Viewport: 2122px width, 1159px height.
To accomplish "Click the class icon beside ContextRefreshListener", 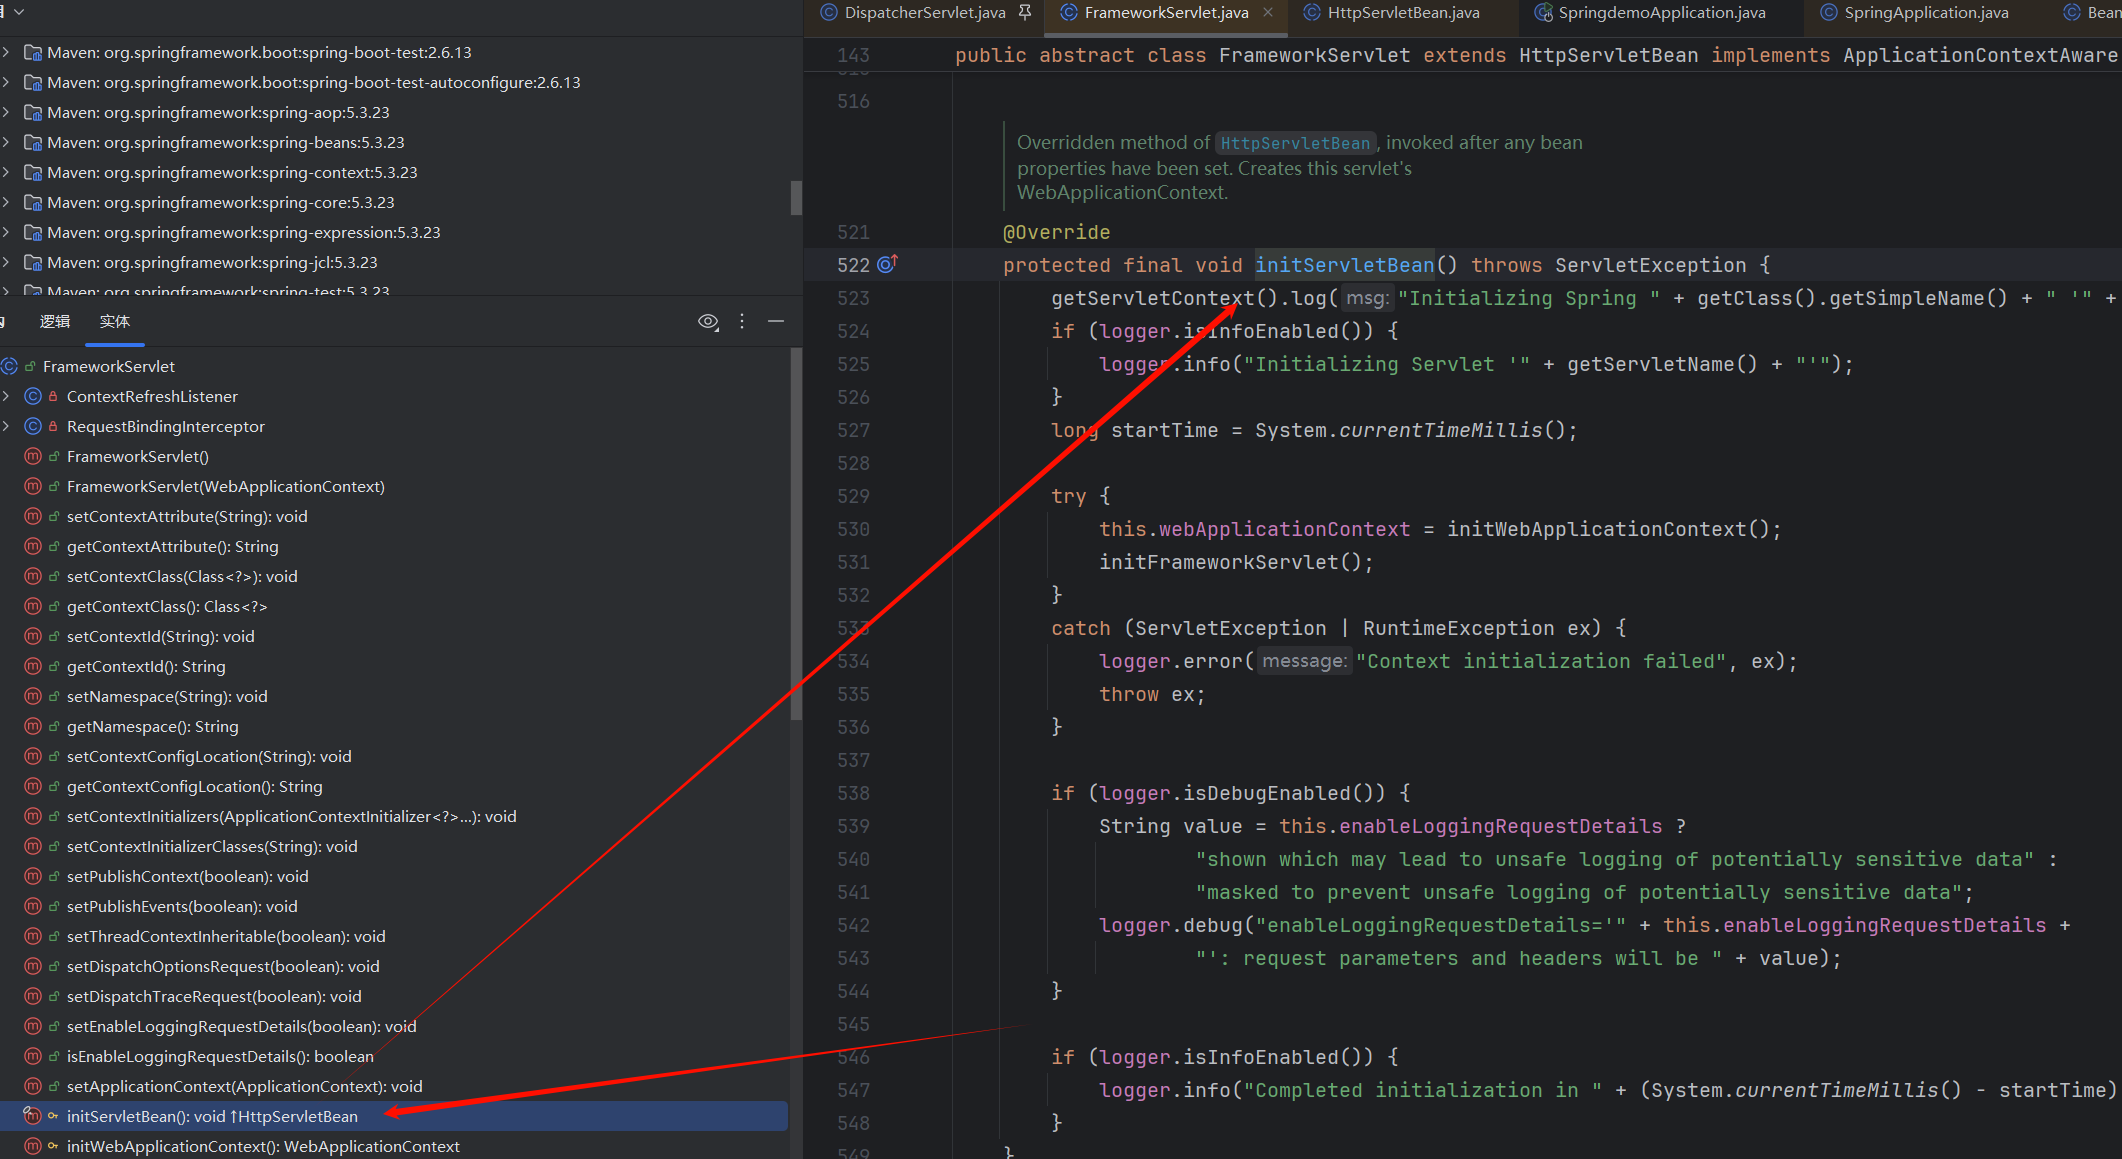I will click(33, 396).
